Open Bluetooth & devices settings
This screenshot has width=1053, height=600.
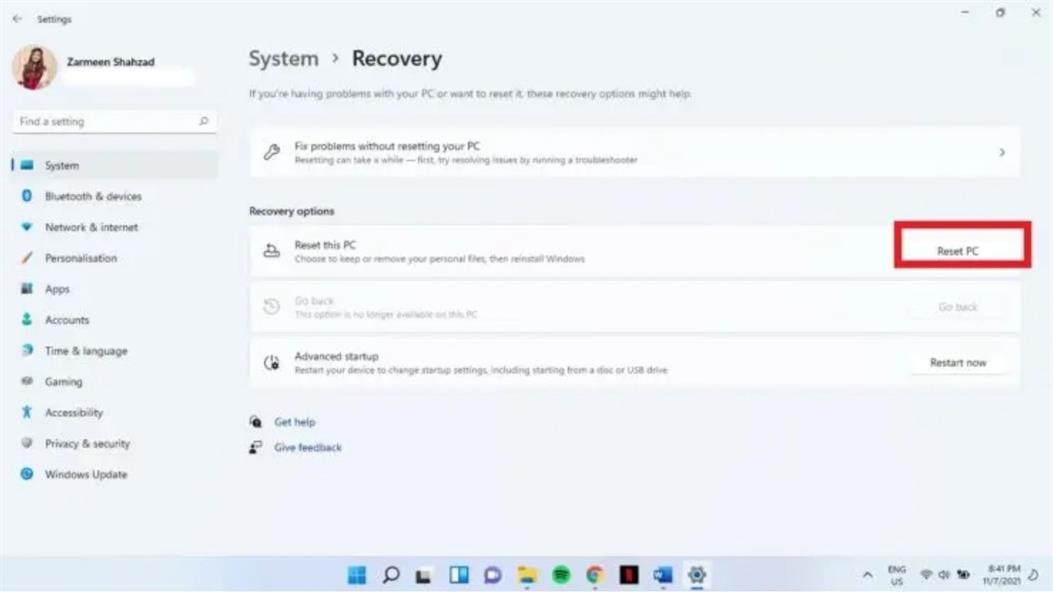[115, 196]
